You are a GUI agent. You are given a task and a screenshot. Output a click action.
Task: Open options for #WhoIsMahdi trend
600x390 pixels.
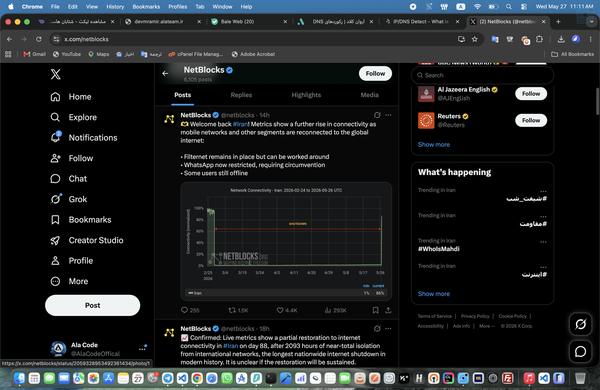(x=543, y=242)
